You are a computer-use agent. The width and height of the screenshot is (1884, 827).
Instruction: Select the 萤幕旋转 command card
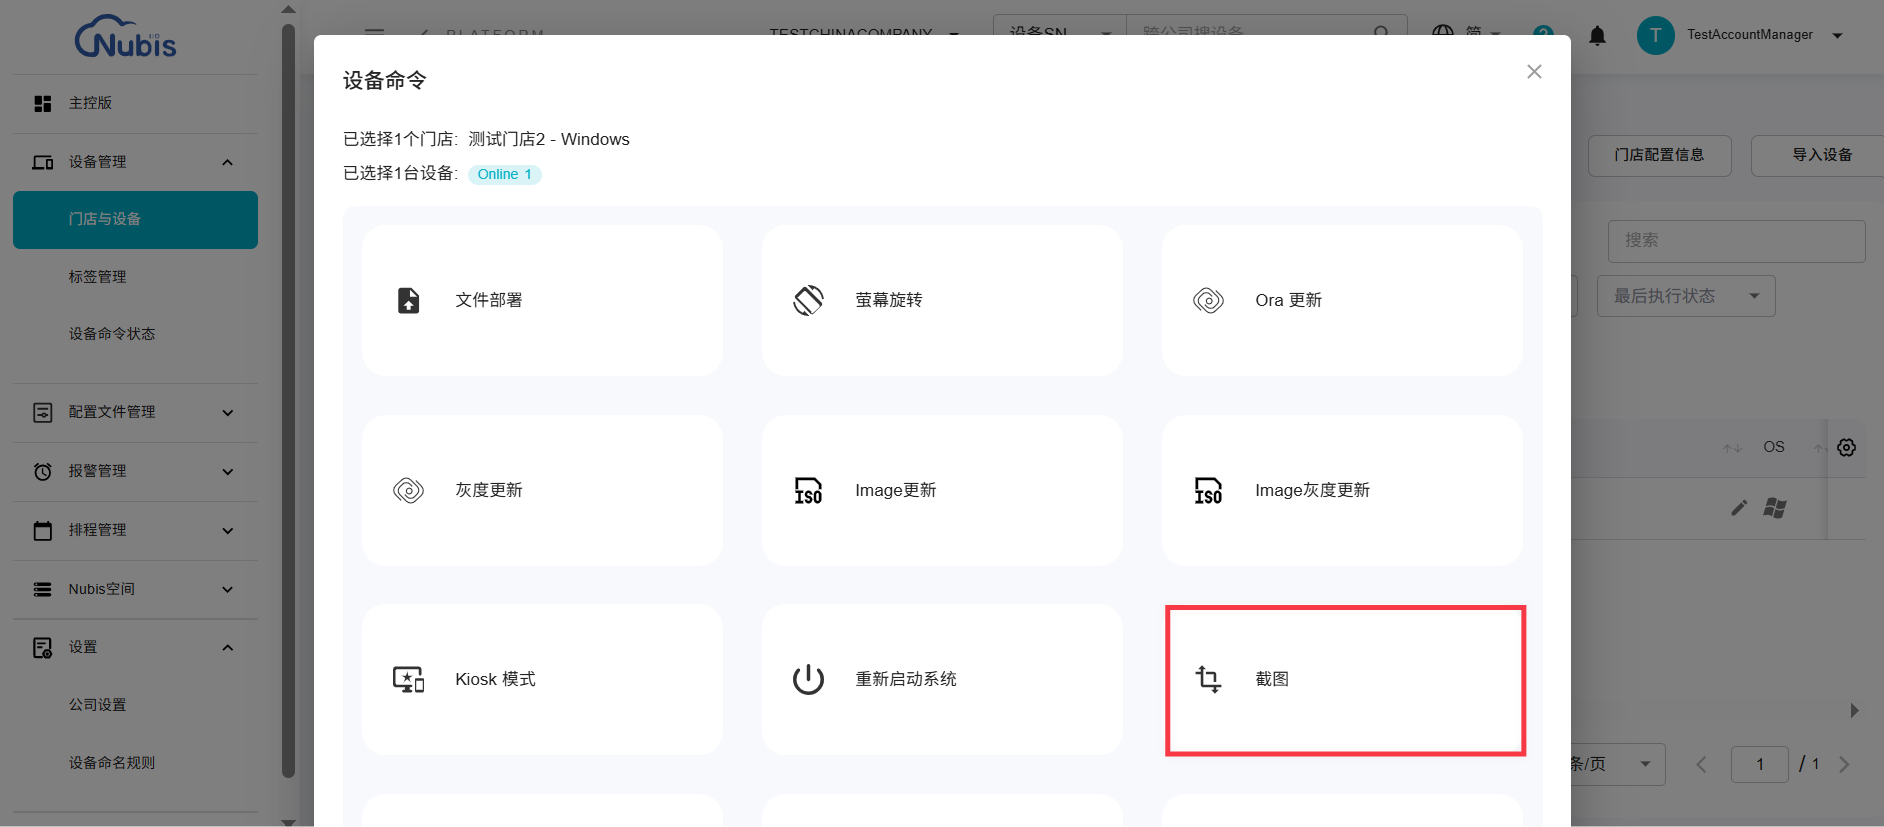[x=942, y=300]
